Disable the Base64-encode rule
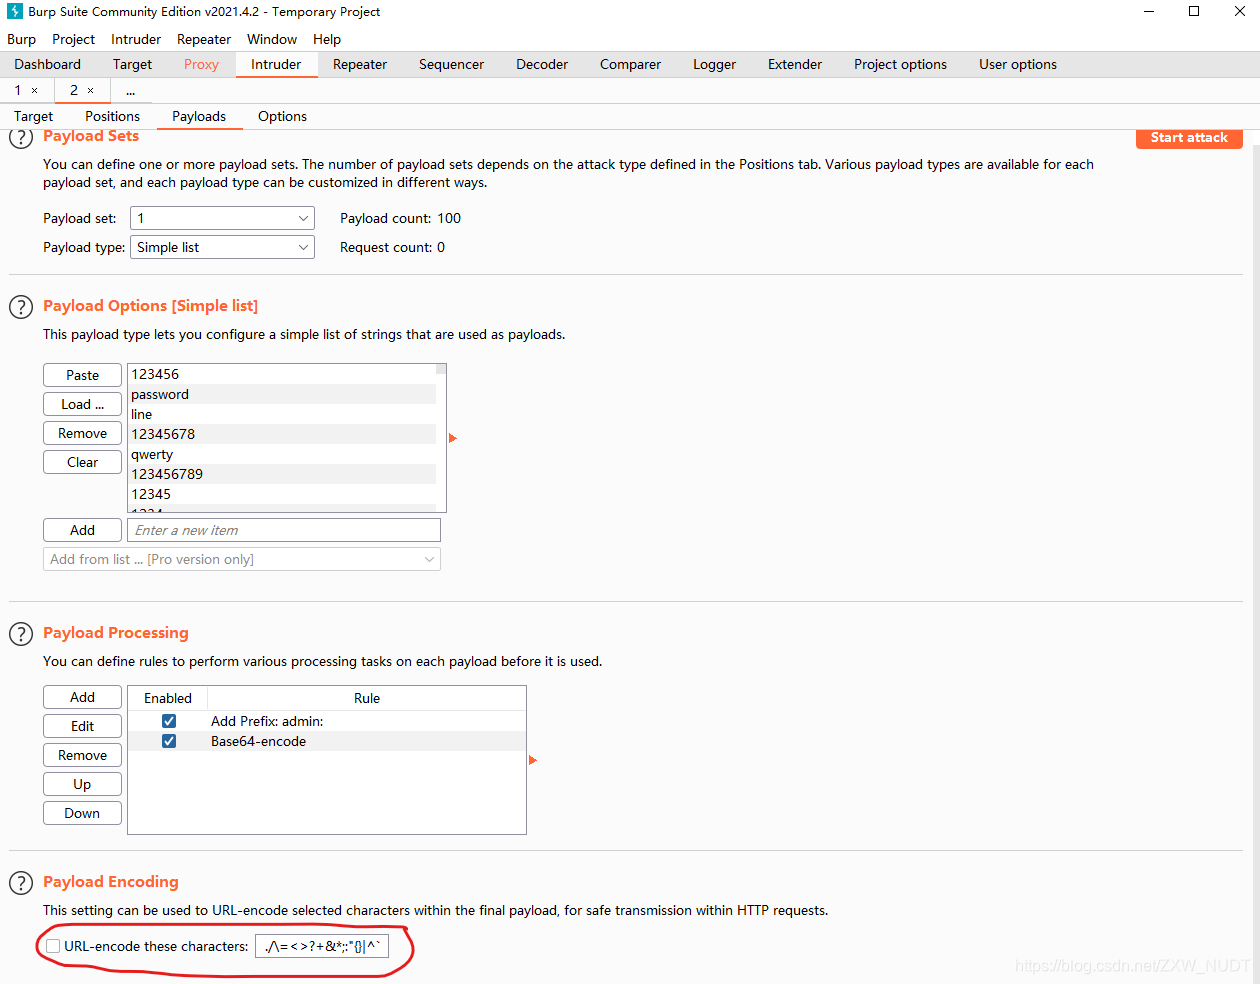Image resolution: width=1260 pixels, height=984 pixels. (169, 741)
